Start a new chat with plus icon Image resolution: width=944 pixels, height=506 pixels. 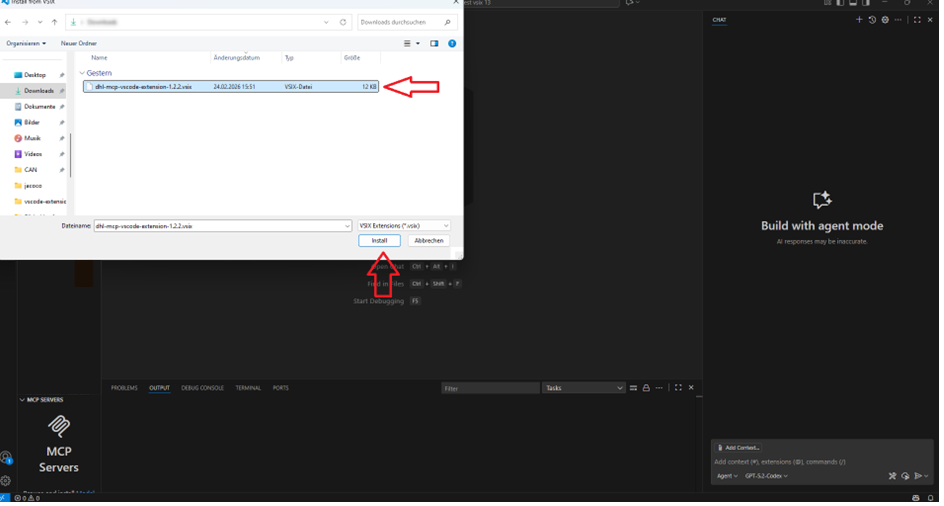tap(859, 20)
